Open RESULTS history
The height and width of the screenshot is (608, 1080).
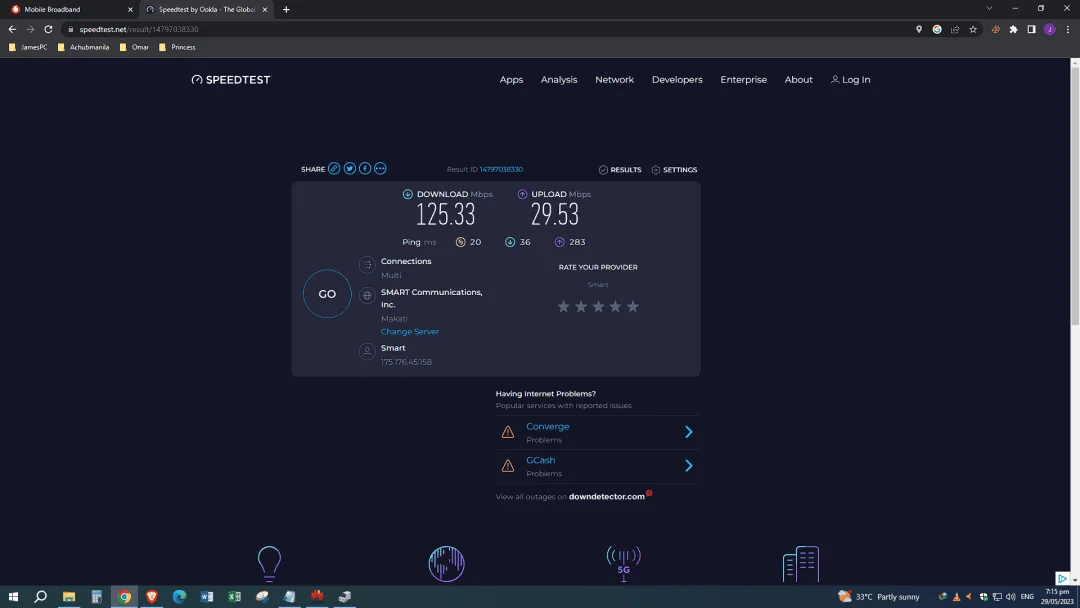[x=620, y=169]
